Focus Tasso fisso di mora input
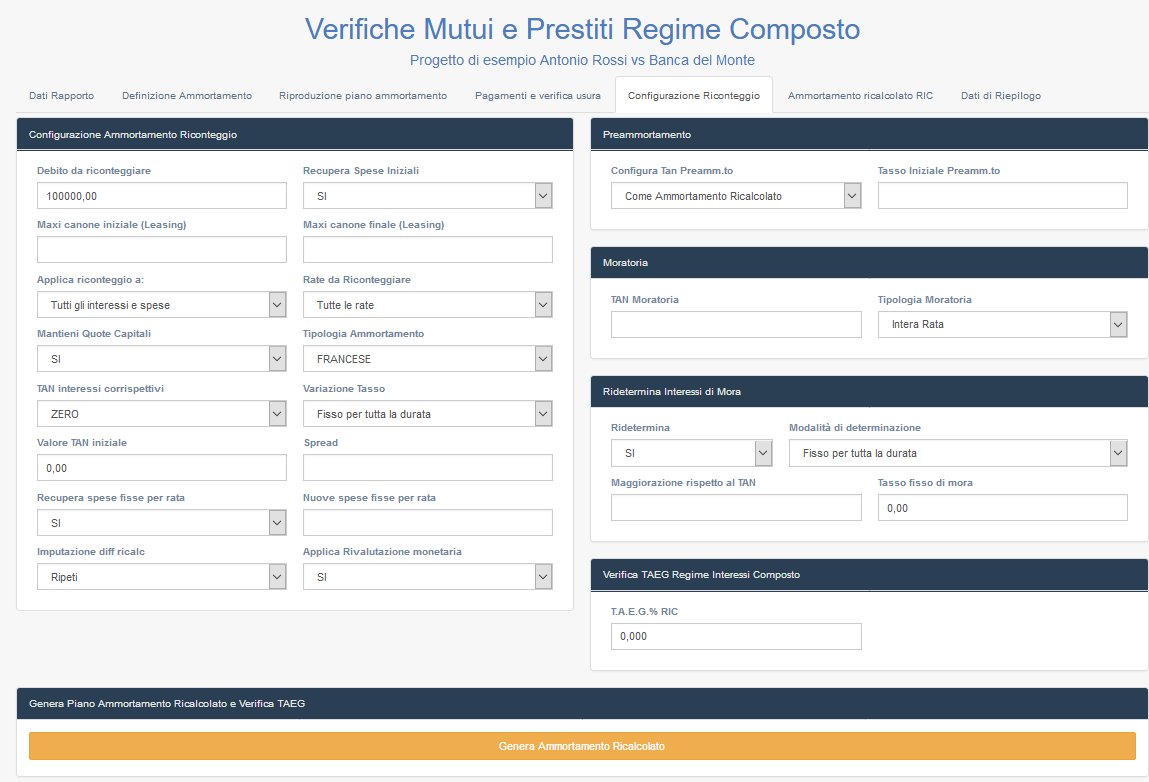 click(x=1002, y=508)
